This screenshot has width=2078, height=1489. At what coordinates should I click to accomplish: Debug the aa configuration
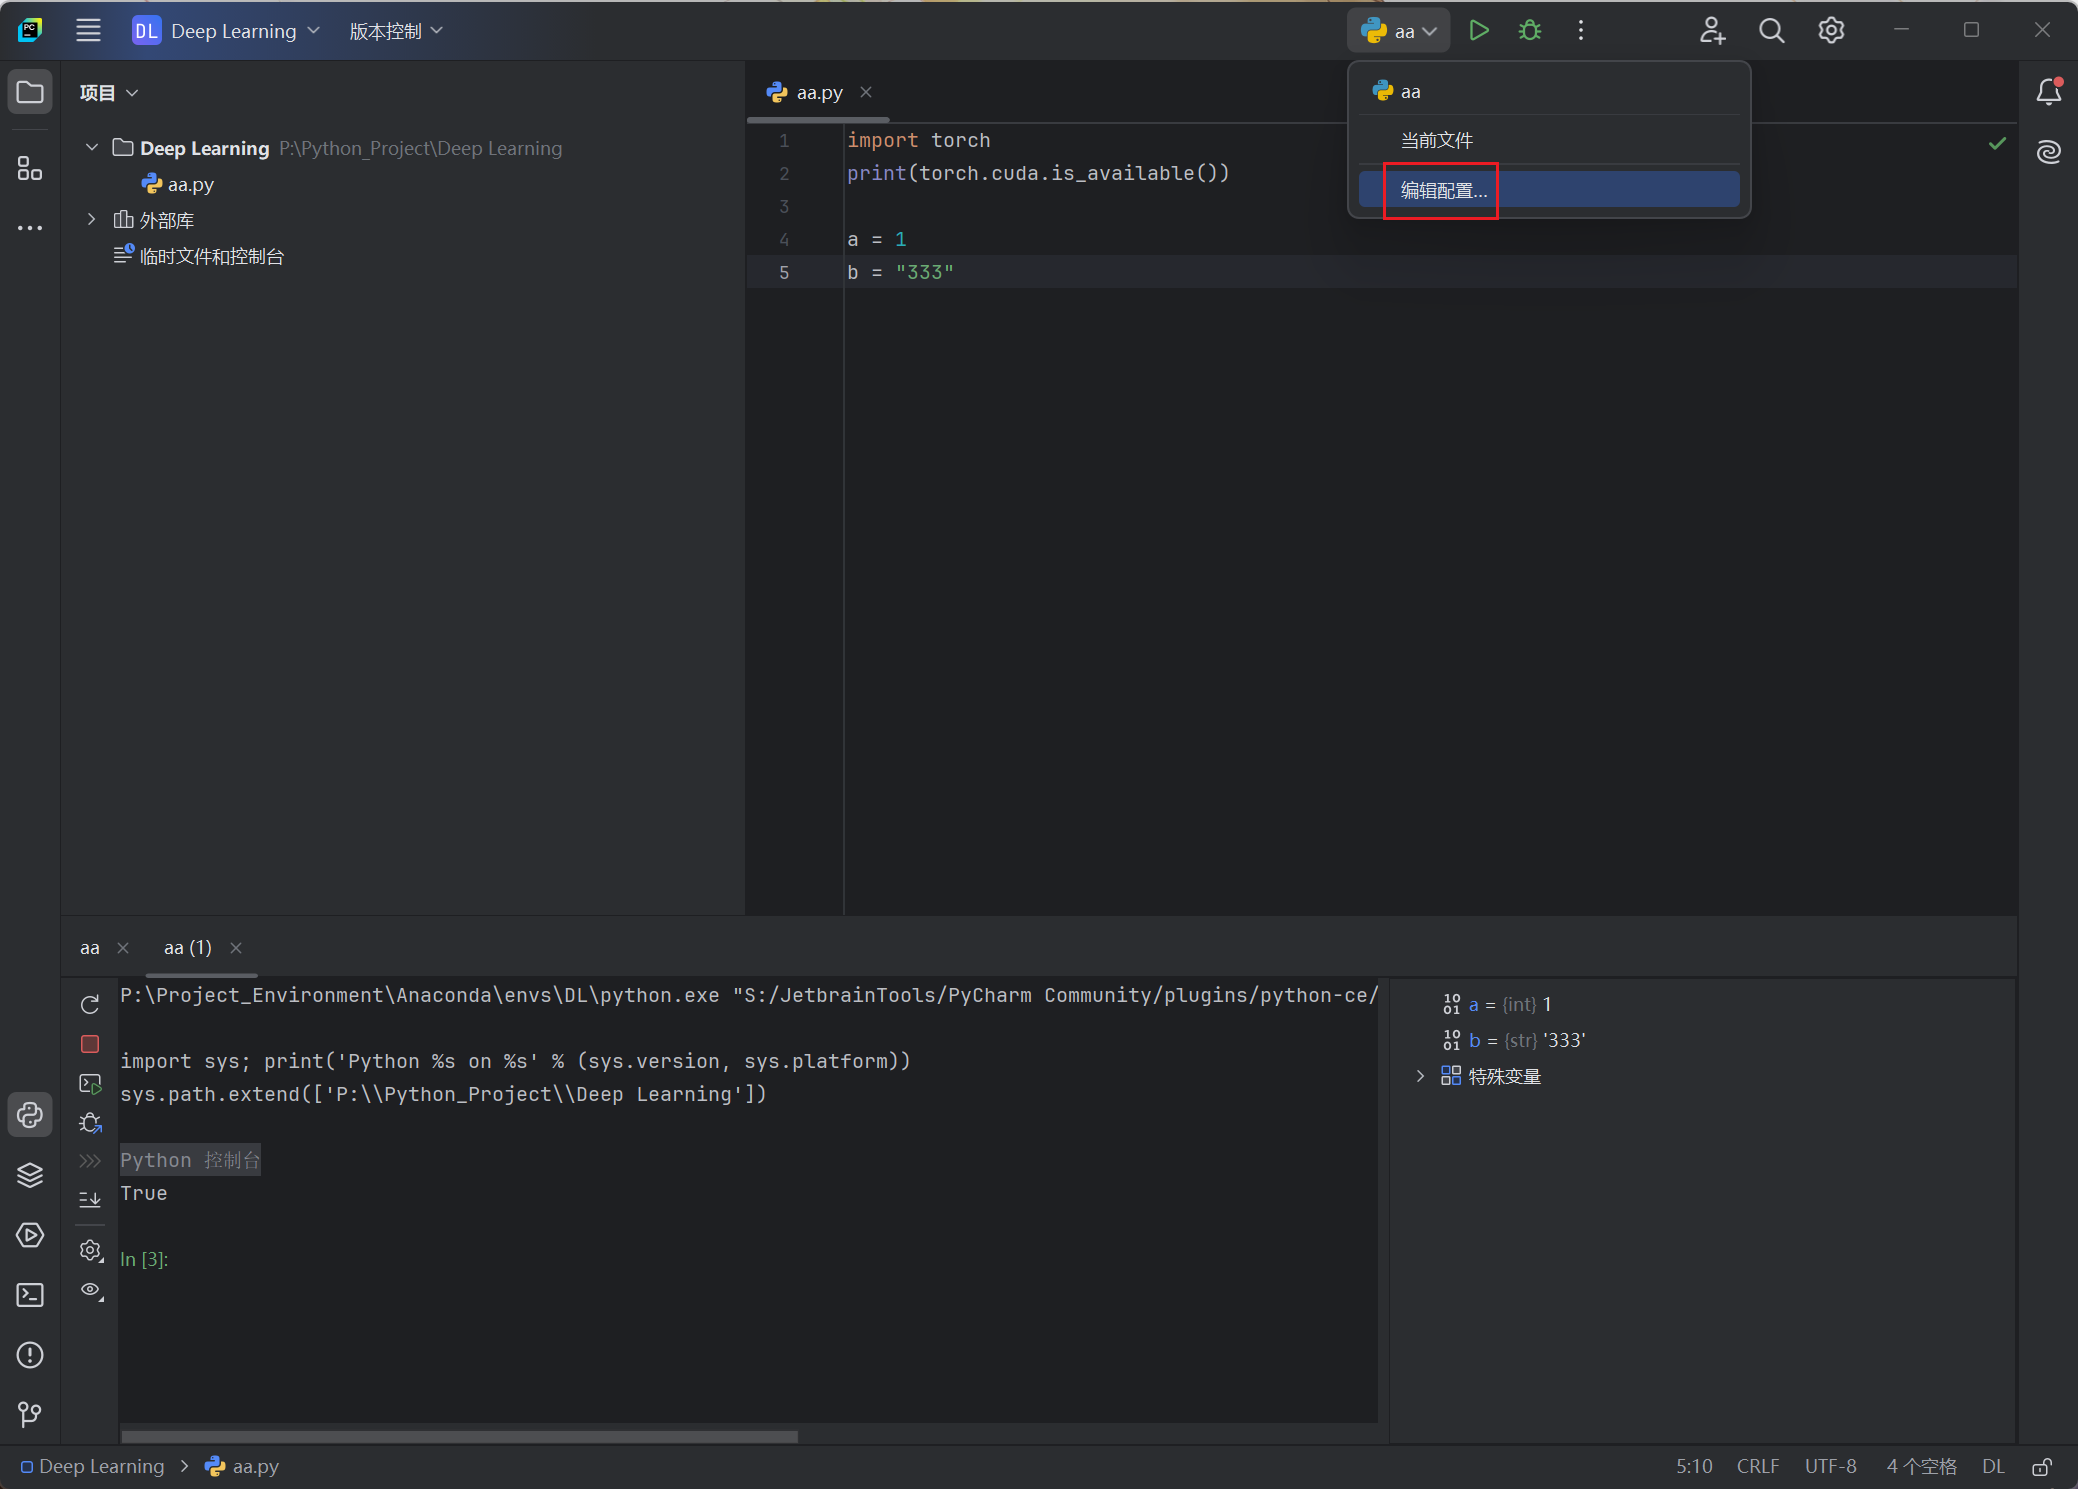[x=1530, y=30]
